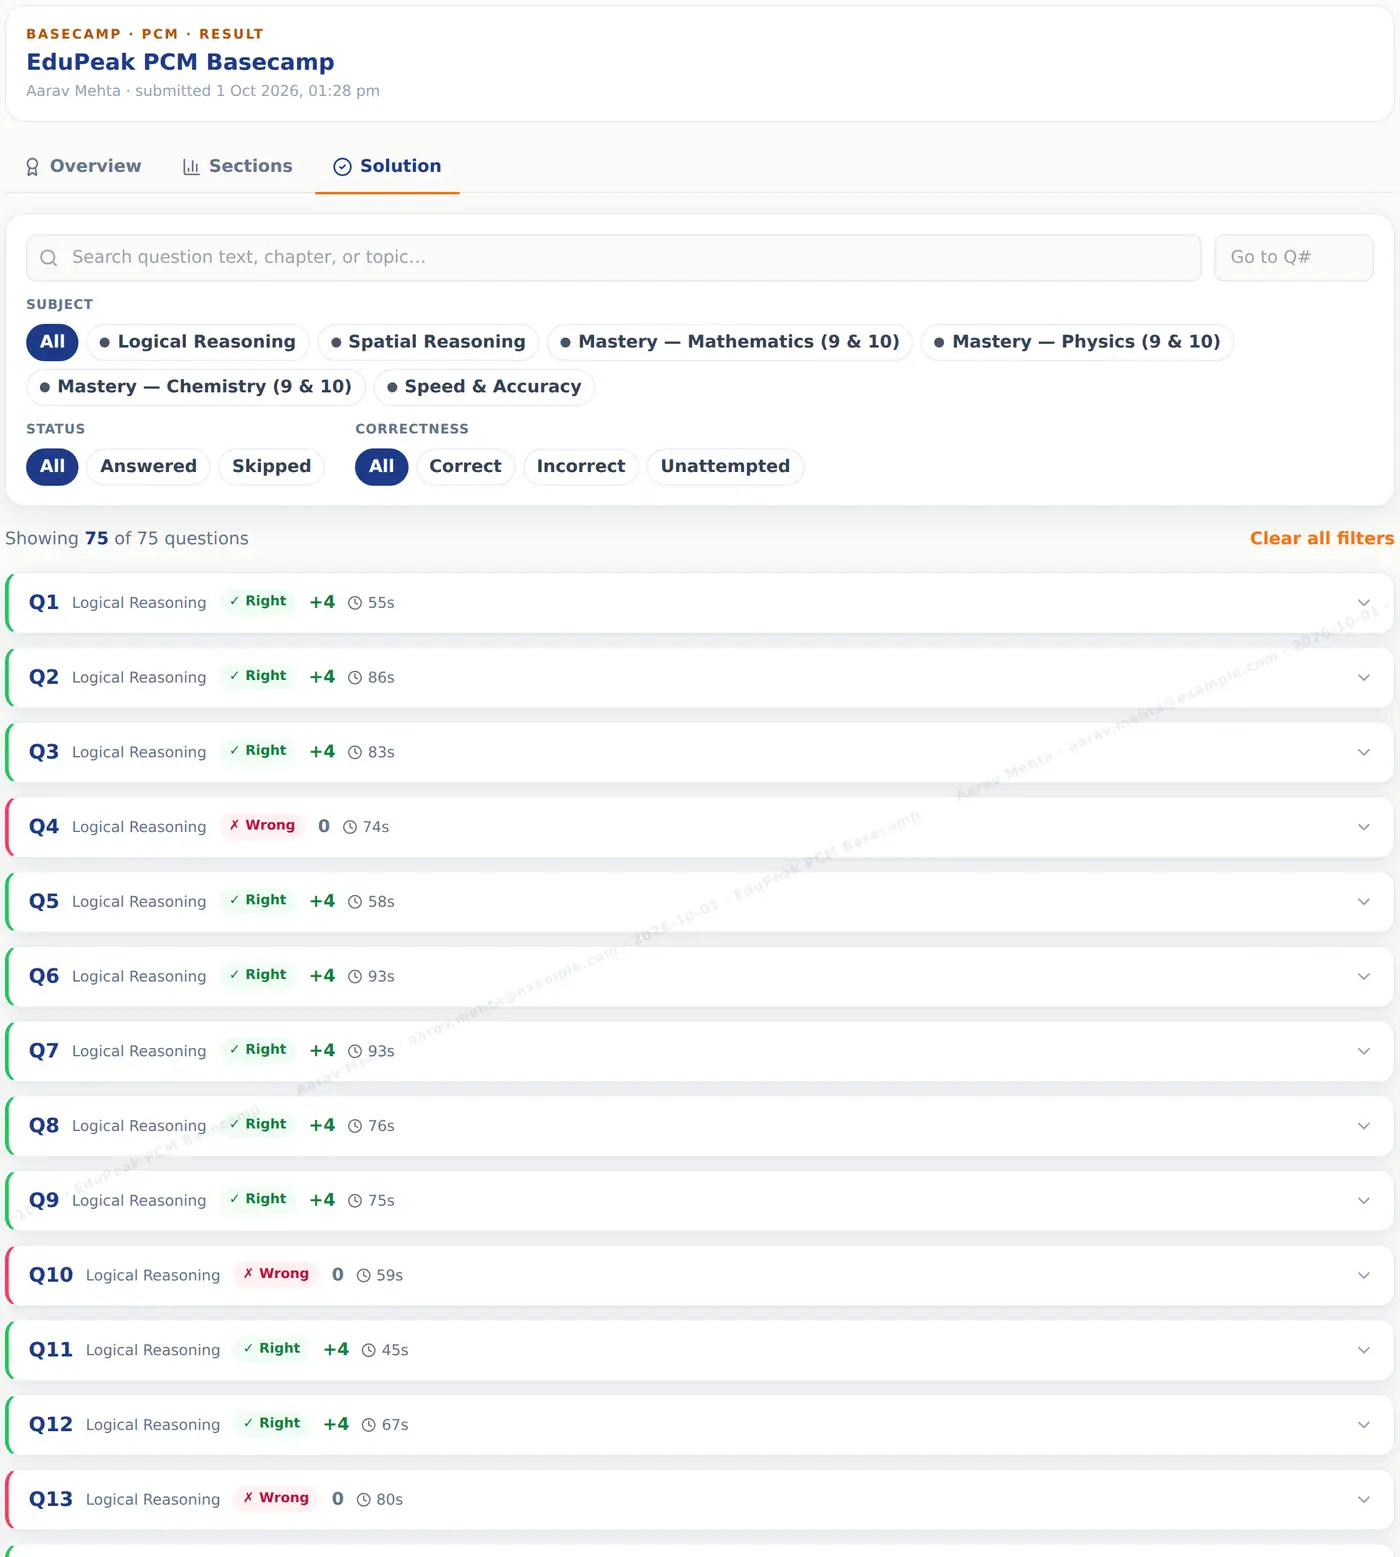
Task: Expand question Q8 chevron
Action: click(1364, 1126)
